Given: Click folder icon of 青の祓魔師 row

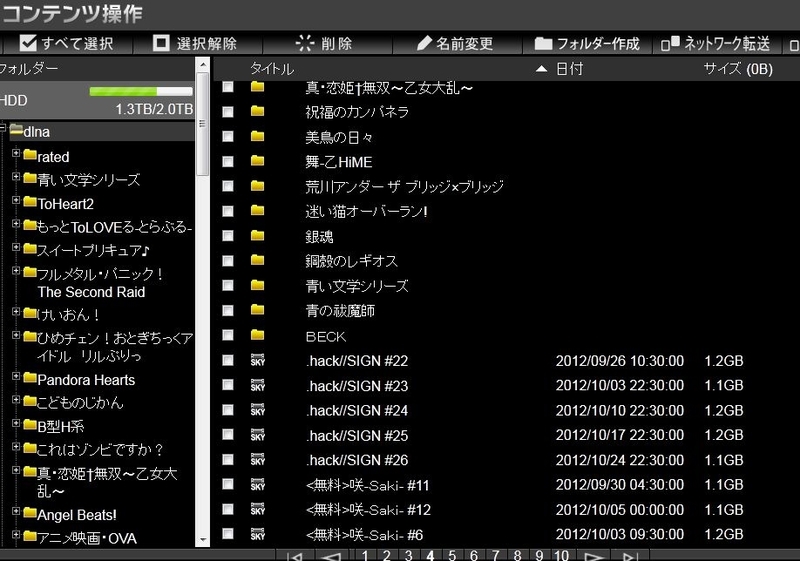Looking at the screenshot, I should coord(258,310).
